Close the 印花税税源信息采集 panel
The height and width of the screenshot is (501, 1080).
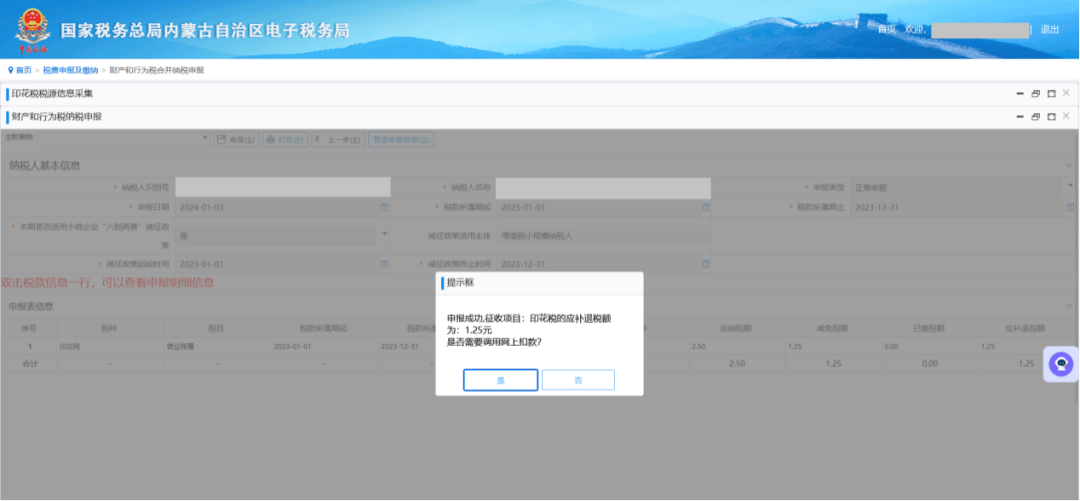1066,94
